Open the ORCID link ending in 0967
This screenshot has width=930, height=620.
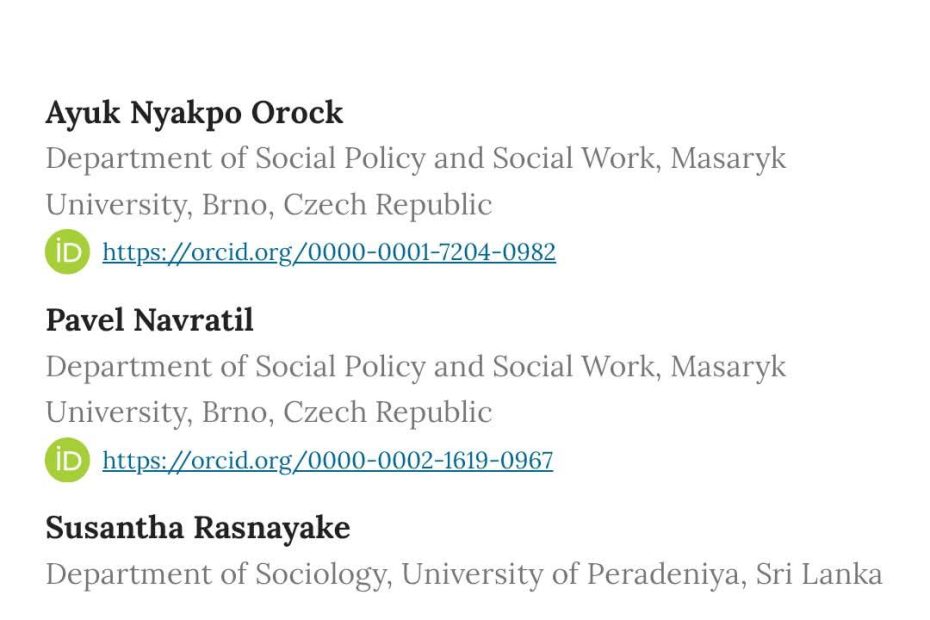coord(327,460)
